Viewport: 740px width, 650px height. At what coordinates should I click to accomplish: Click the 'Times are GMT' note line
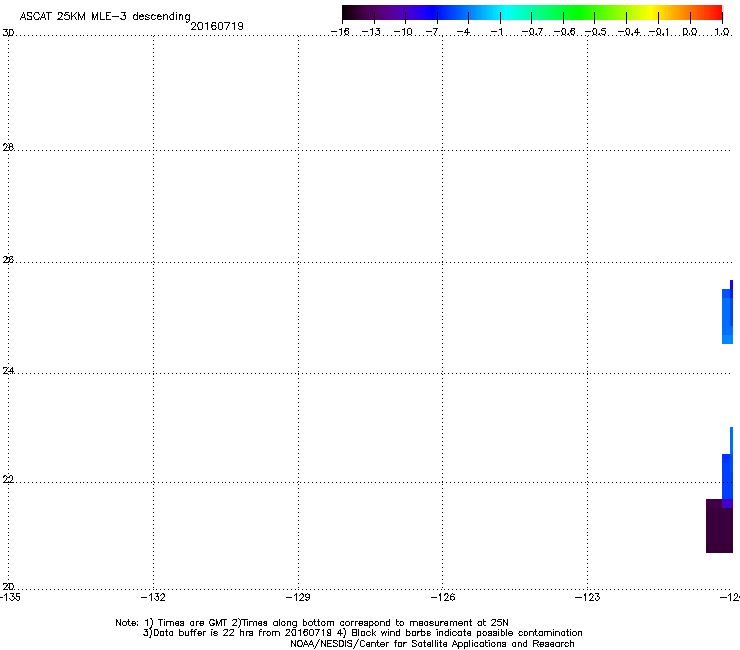312,623
